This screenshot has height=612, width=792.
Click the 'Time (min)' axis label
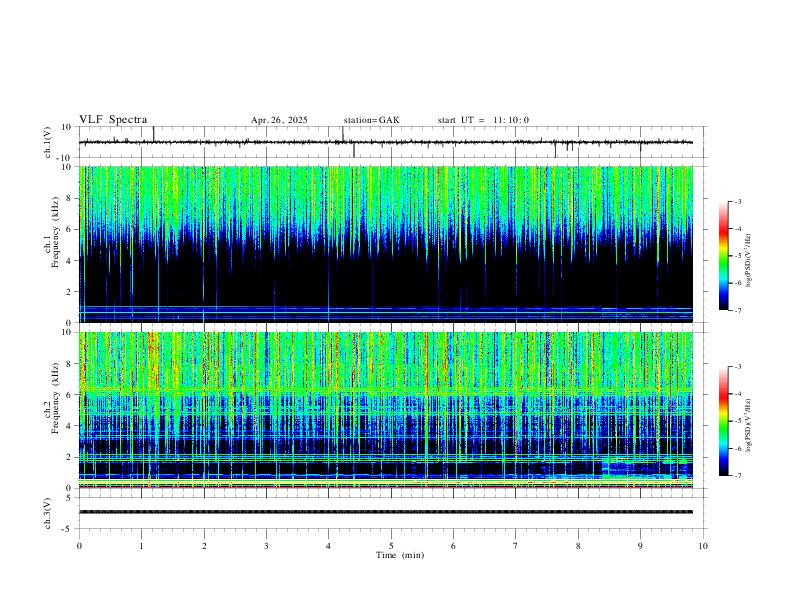pos(400,555)
